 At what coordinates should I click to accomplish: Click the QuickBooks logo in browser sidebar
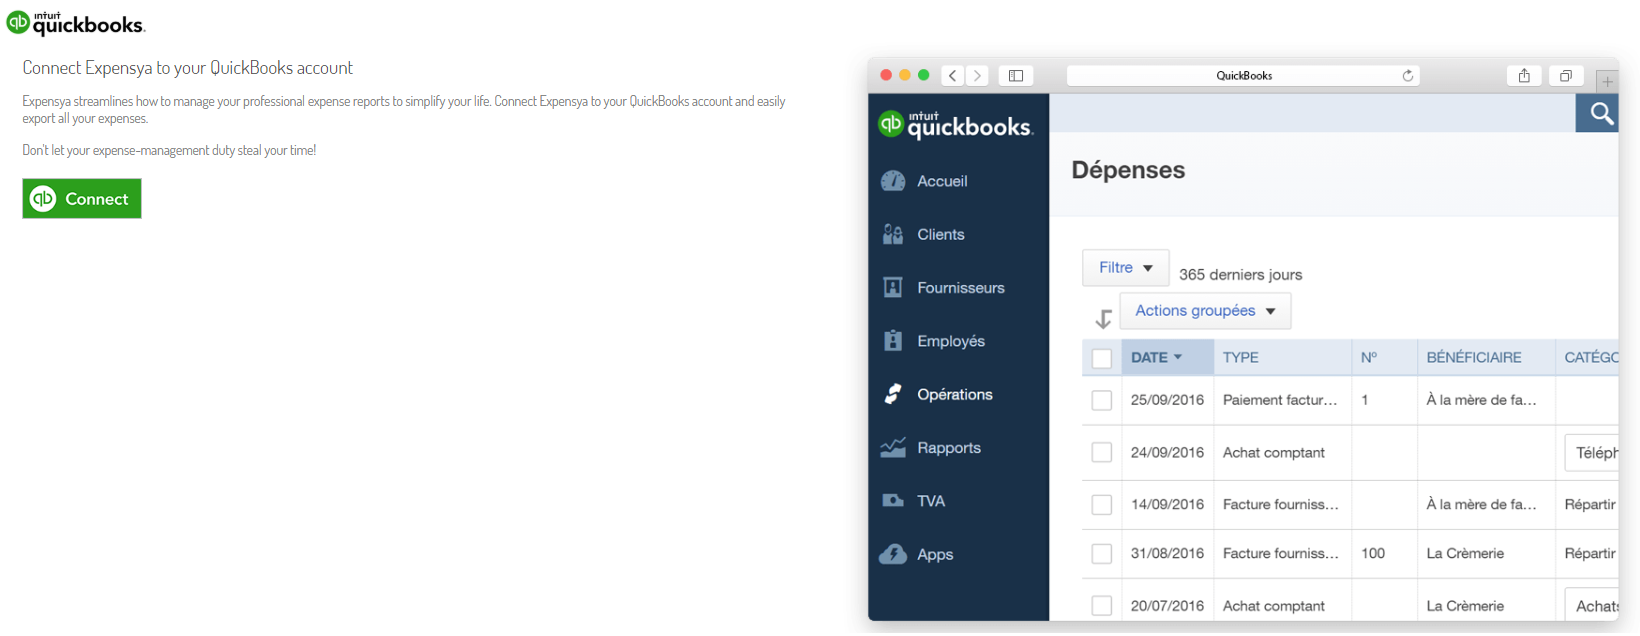955,124
